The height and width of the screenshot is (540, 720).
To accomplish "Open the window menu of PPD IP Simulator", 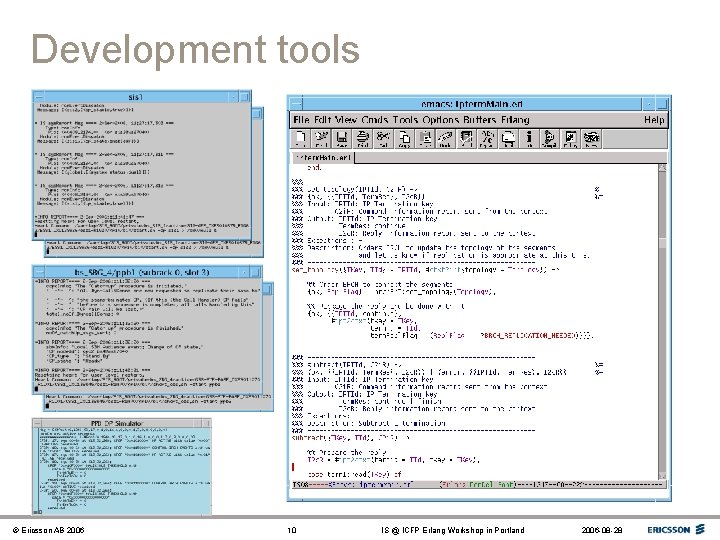I will point(38,423).
